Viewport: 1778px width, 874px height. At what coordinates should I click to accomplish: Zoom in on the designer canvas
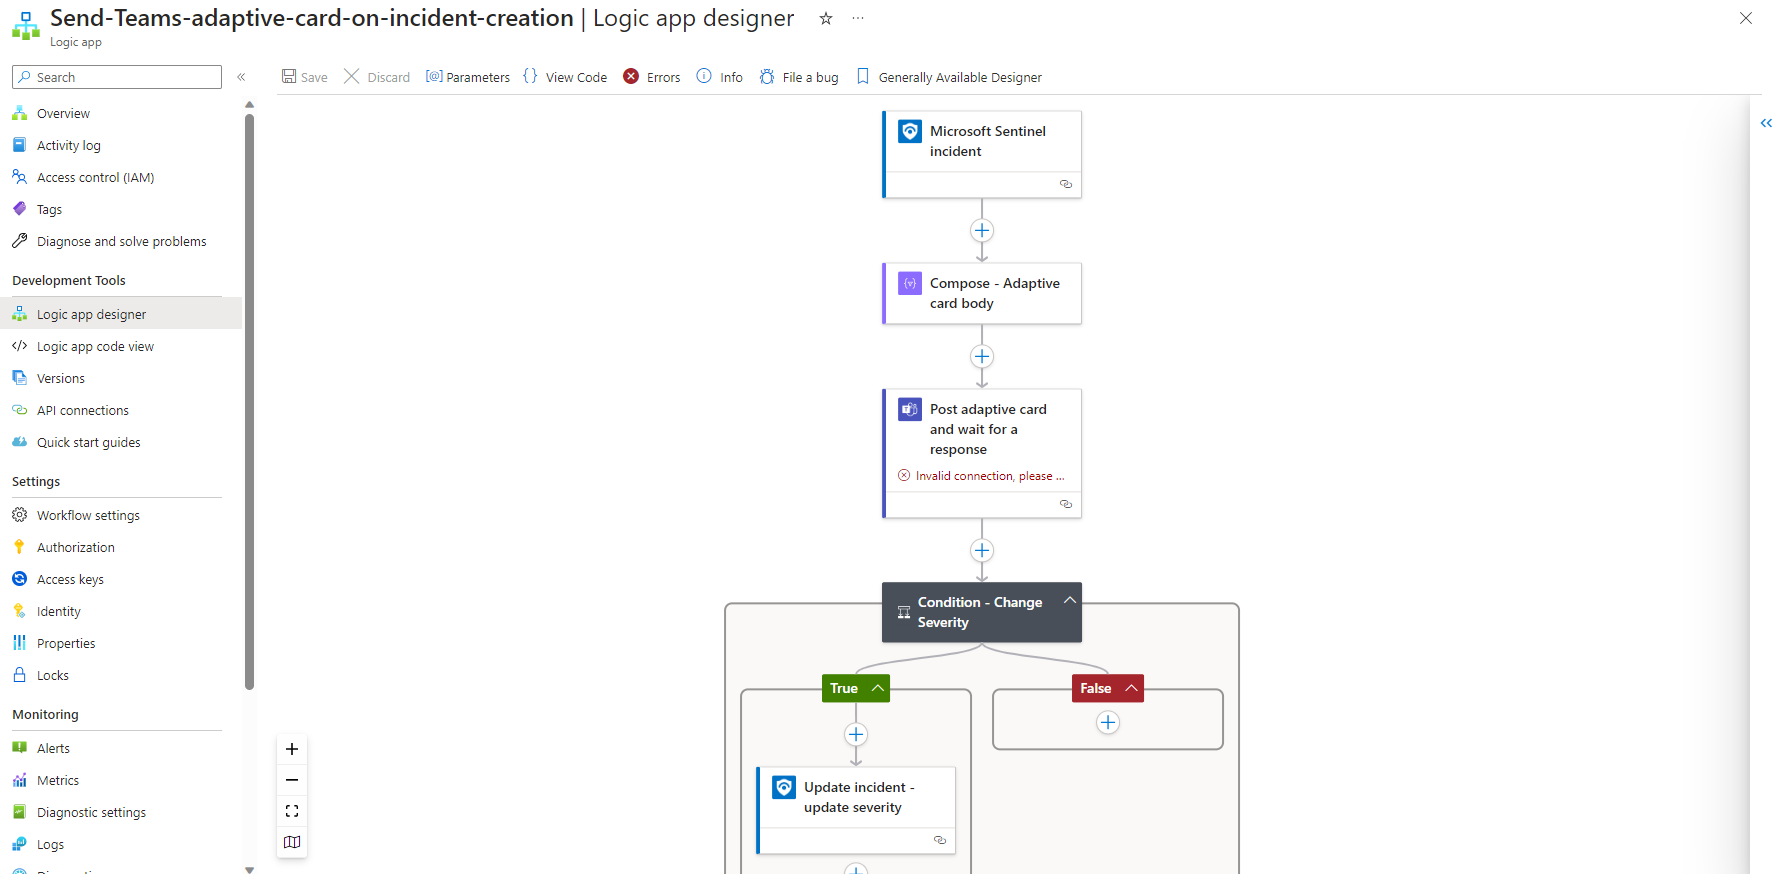[x=292, y=749]
